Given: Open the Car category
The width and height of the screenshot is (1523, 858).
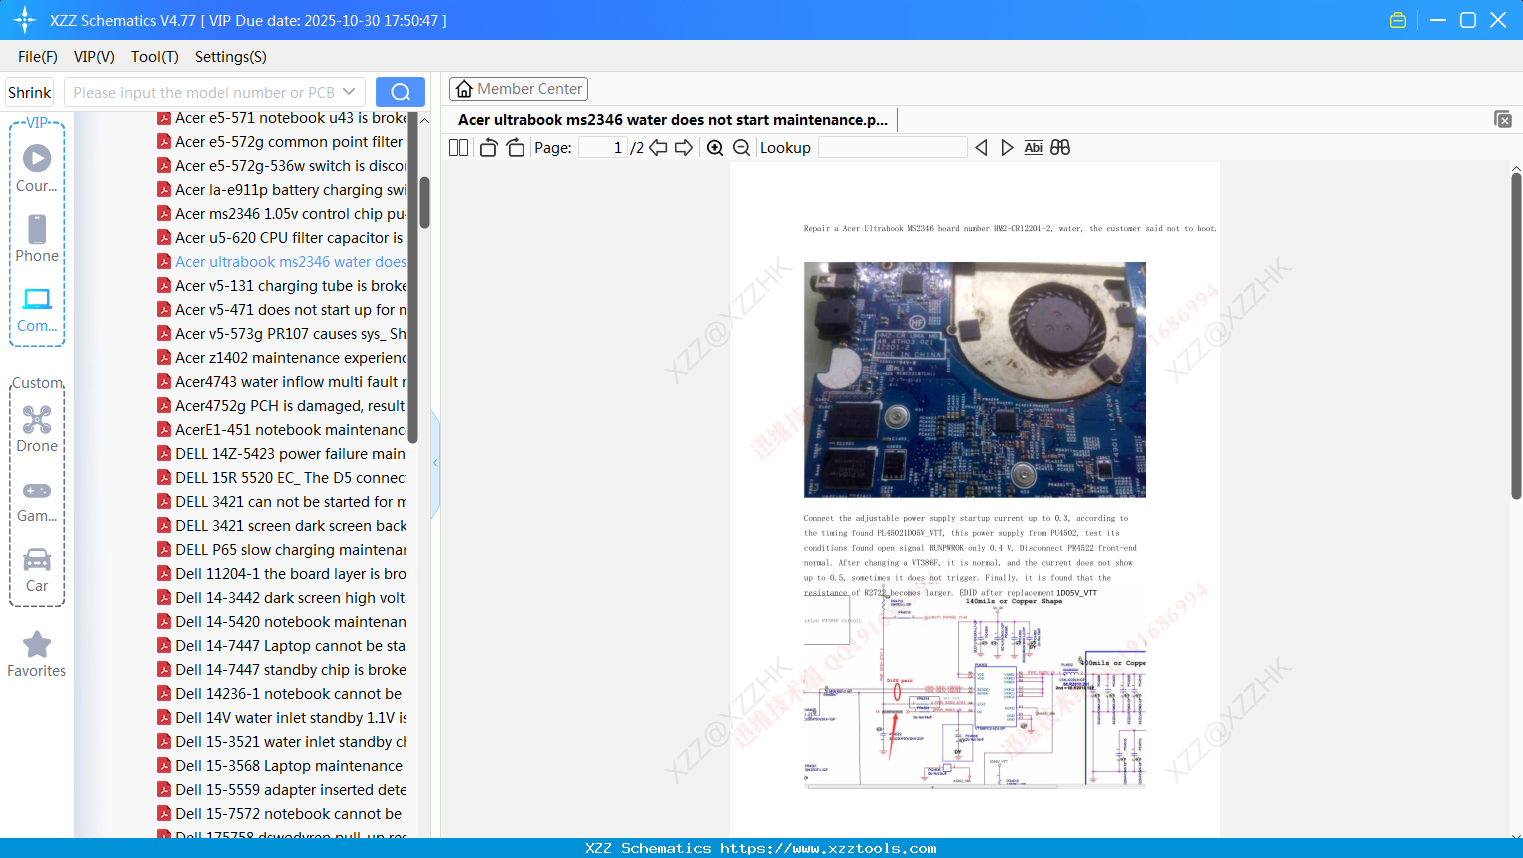Looking at the screenshot, I should click(37, 570).
